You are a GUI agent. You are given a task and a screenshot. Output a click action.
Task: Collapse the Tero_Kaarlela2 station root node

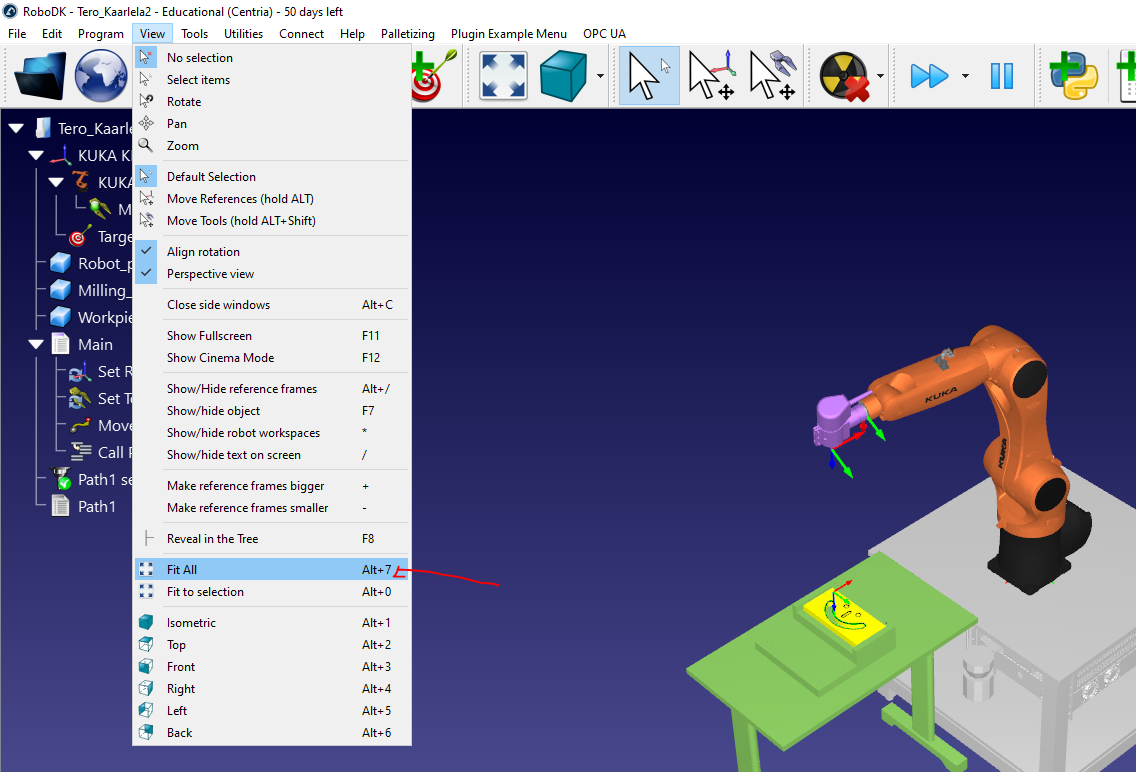[16, 128]
